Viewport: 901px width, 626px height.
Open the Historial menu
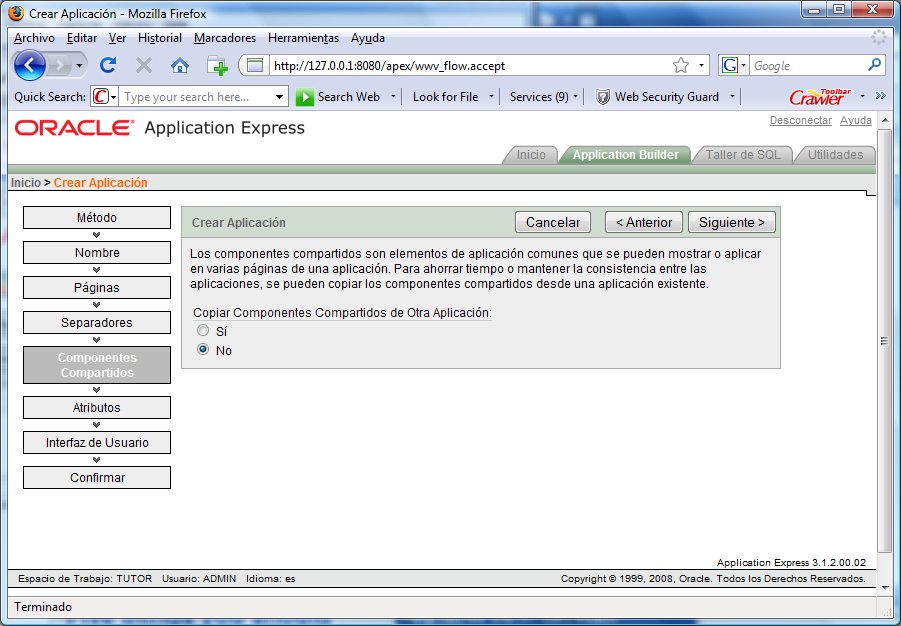tap(160, 38)
